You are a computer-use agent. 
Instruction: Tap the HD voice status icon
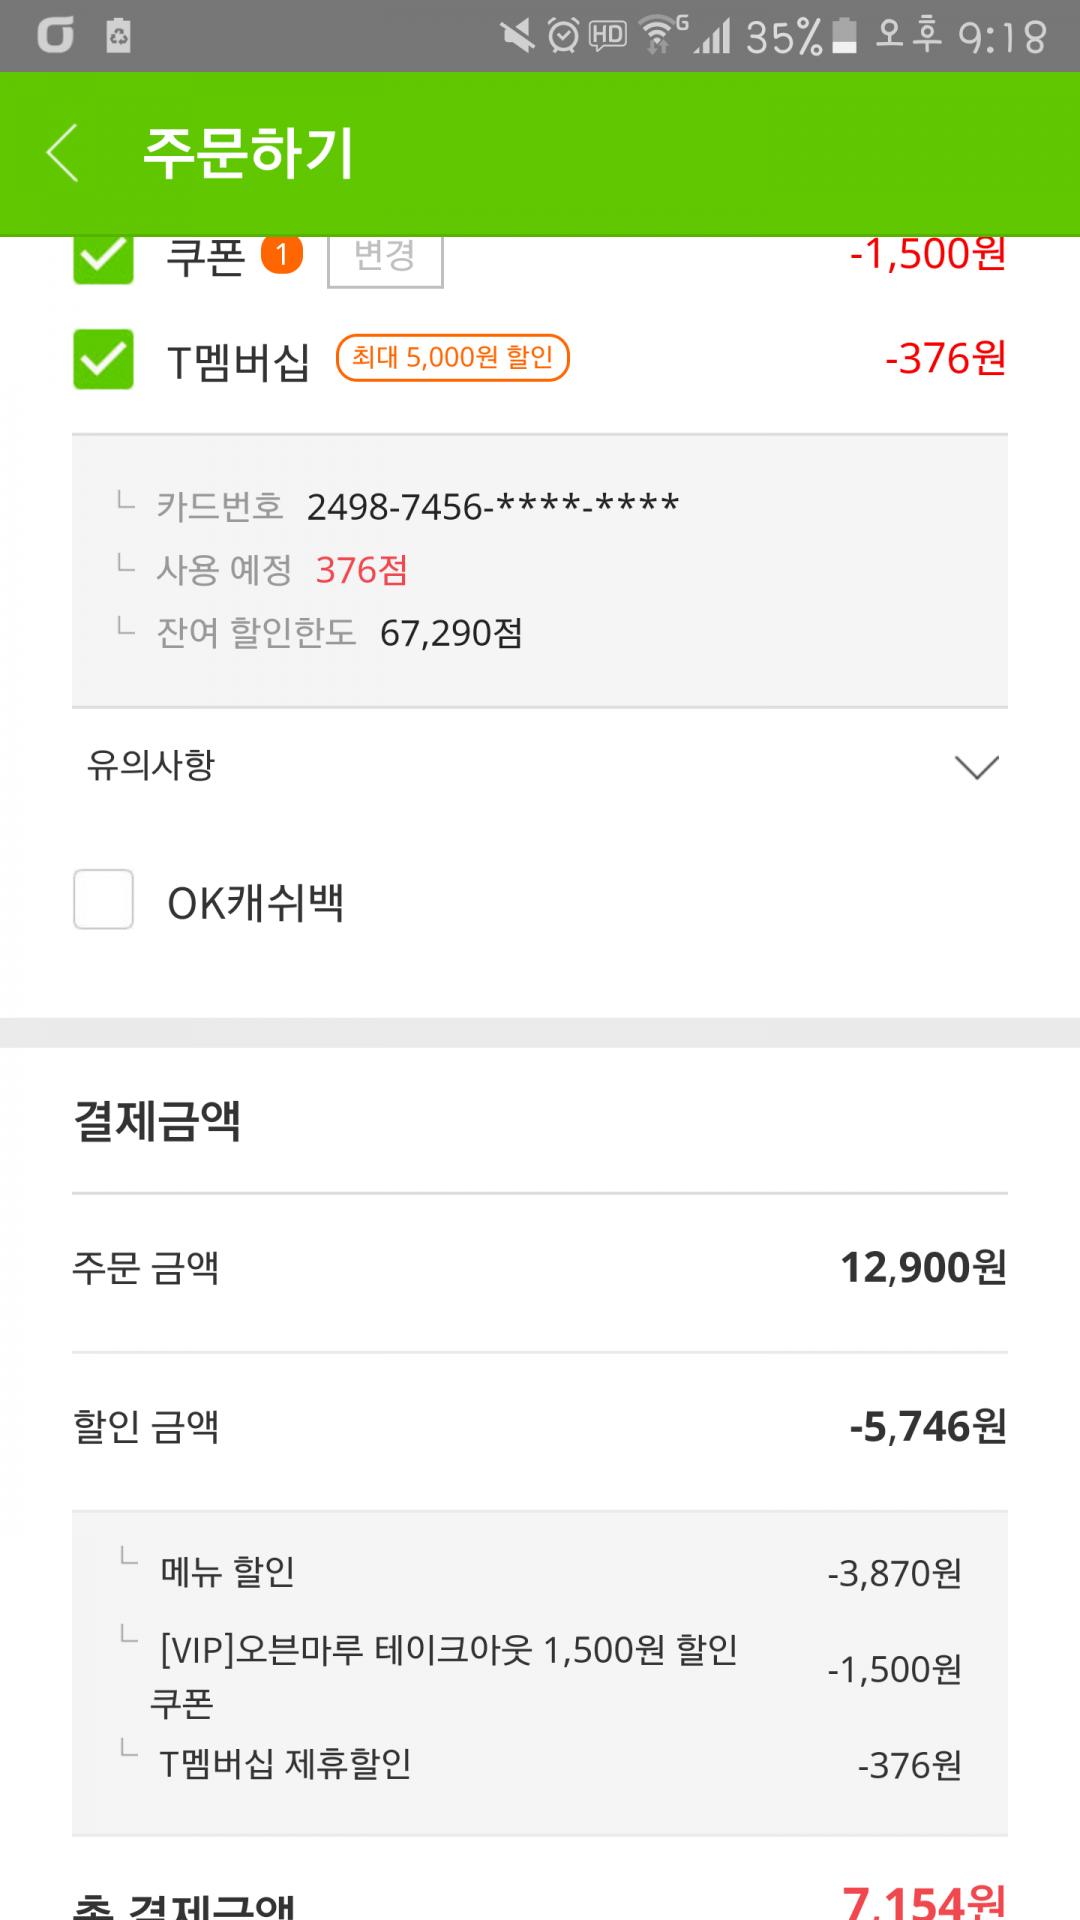tap(607, 36)
